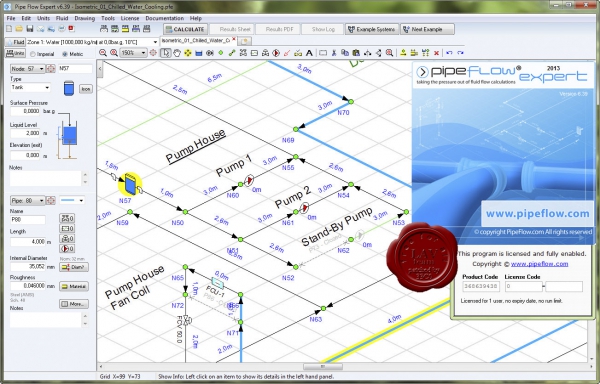
Task: Click the Units button
Action: click(15, 54)
